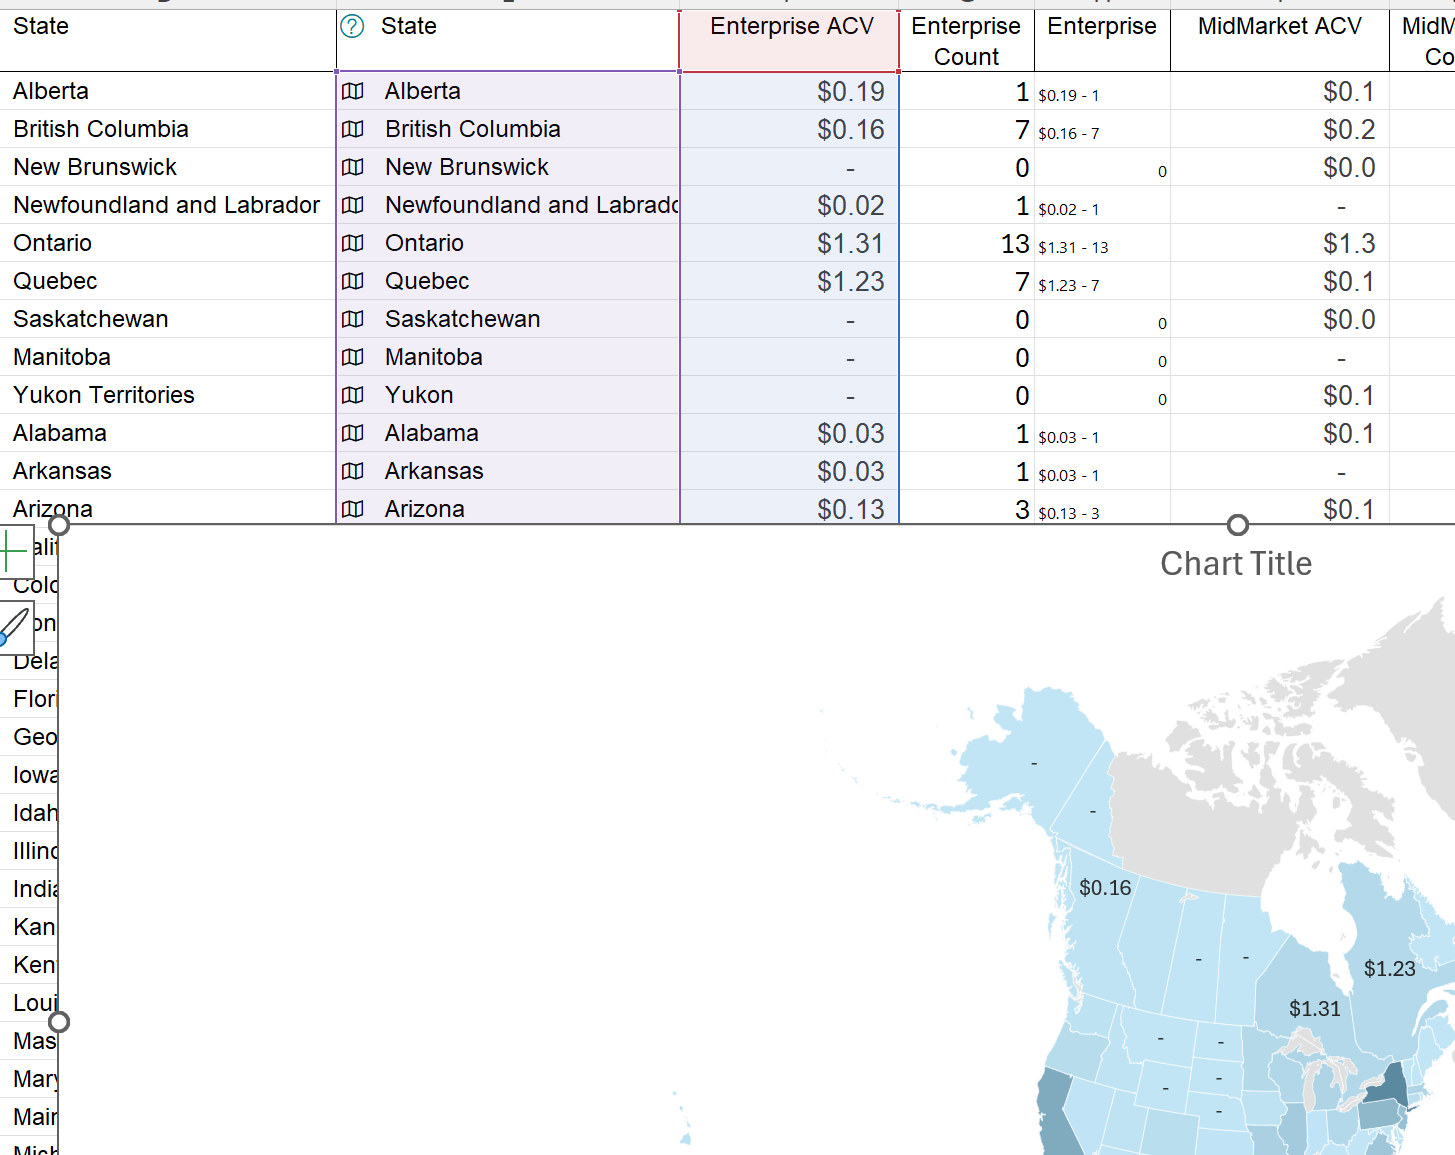Open the Chart Elements plus button
Screen dimensions: 1455x1155
[x=16, y=550]
